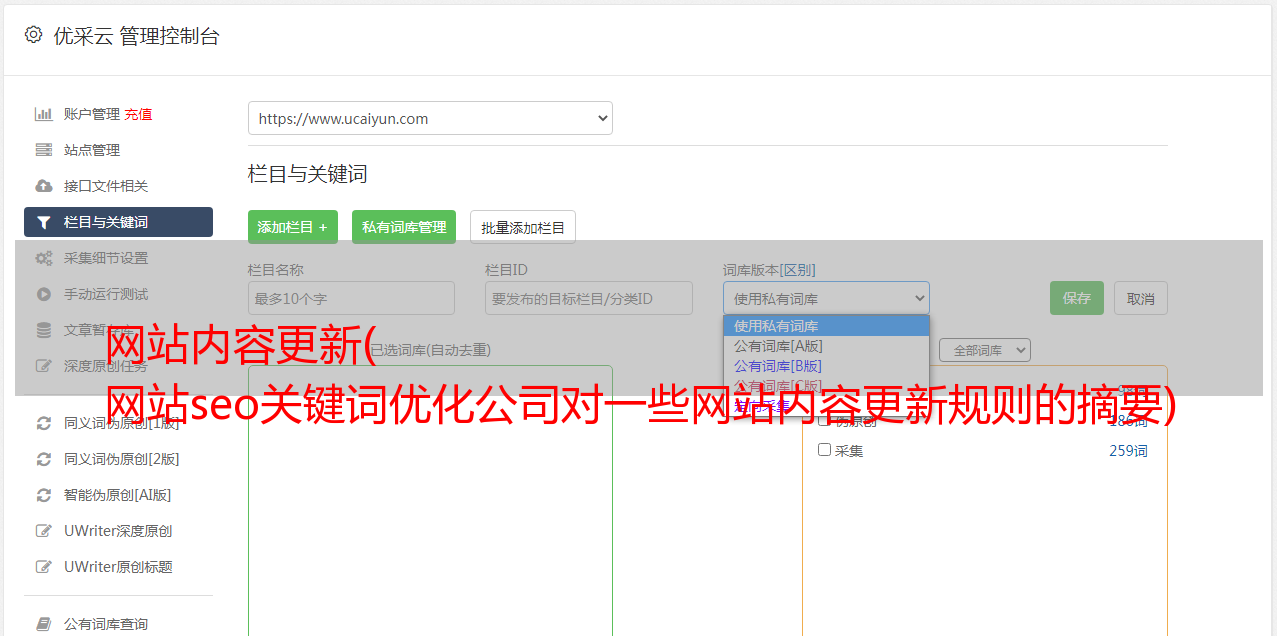Click the 已选词库 box with the green border

tap(430, 500)
